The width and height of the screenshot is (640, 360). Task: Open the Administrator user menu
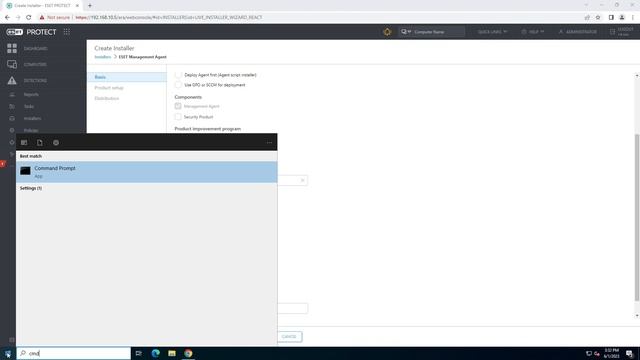click(x=578, y=31)
